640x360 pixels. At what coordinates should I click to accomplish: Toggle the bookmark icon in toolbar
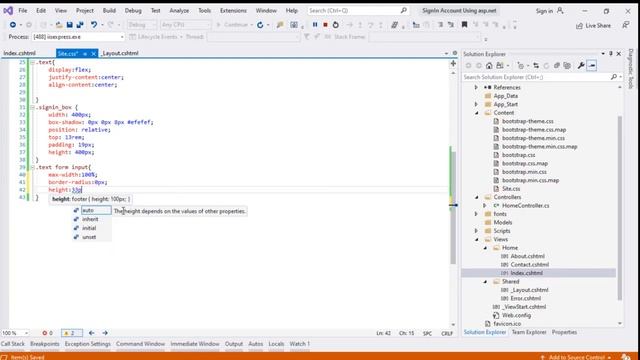464,25
